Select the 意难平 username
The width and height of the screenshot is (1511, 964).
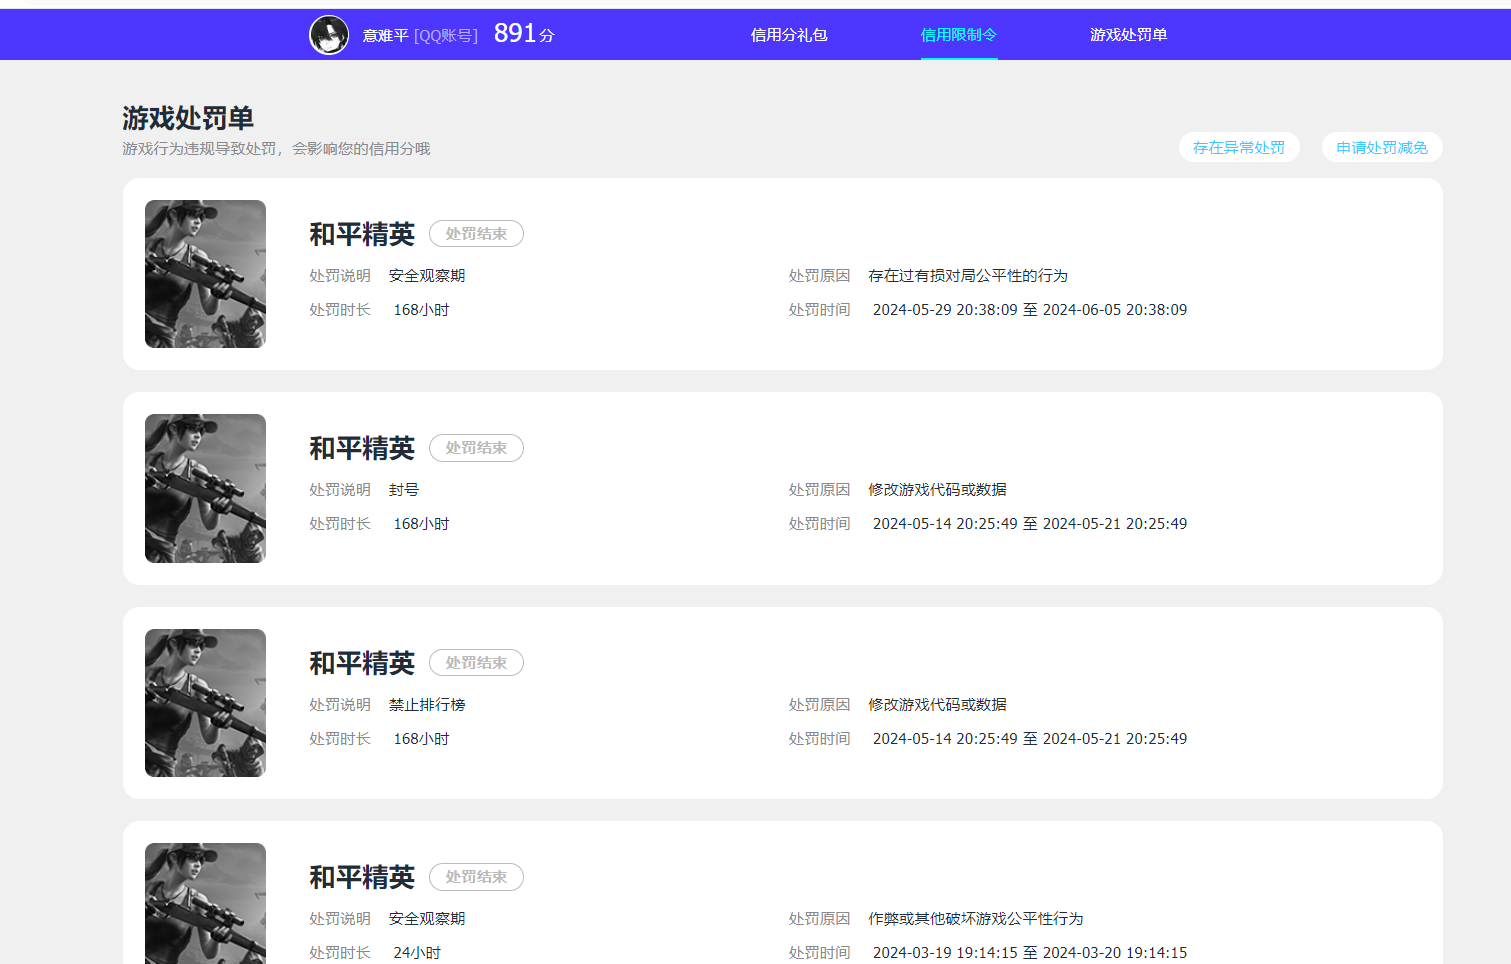tap(384, 34)
